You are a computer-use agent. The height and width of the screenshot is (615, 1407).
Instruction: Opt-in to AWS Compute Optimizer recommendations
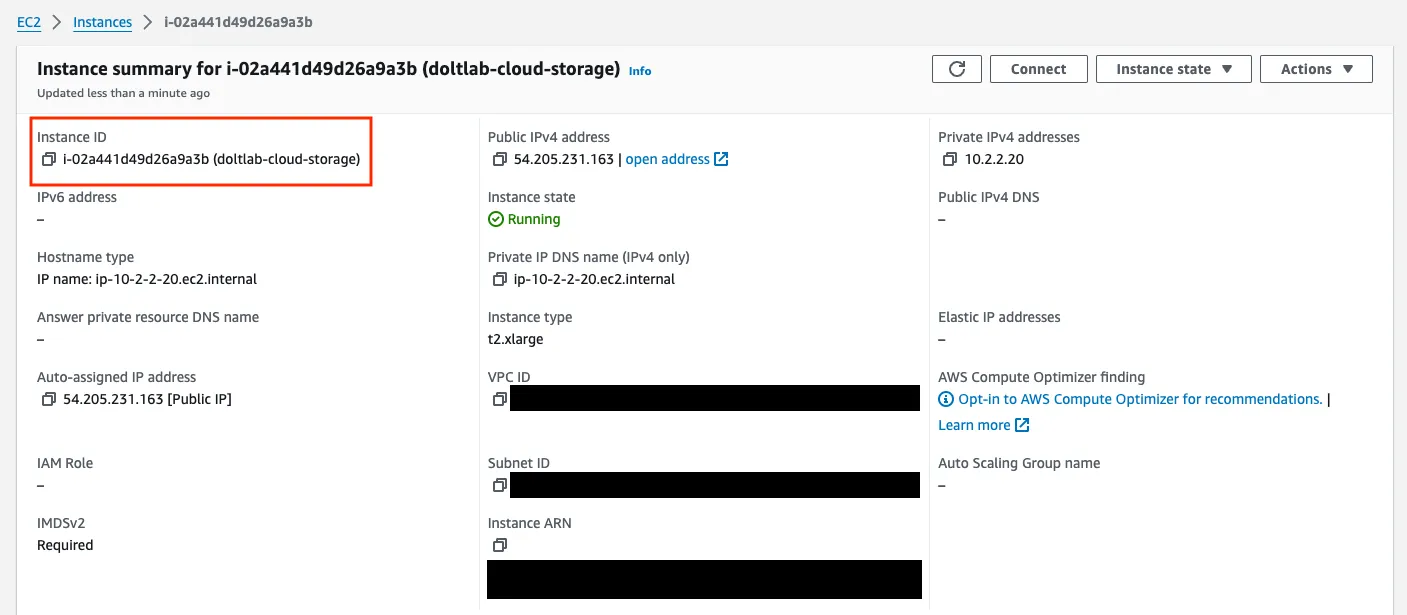pyautogui.click(x=1140, y=398)
